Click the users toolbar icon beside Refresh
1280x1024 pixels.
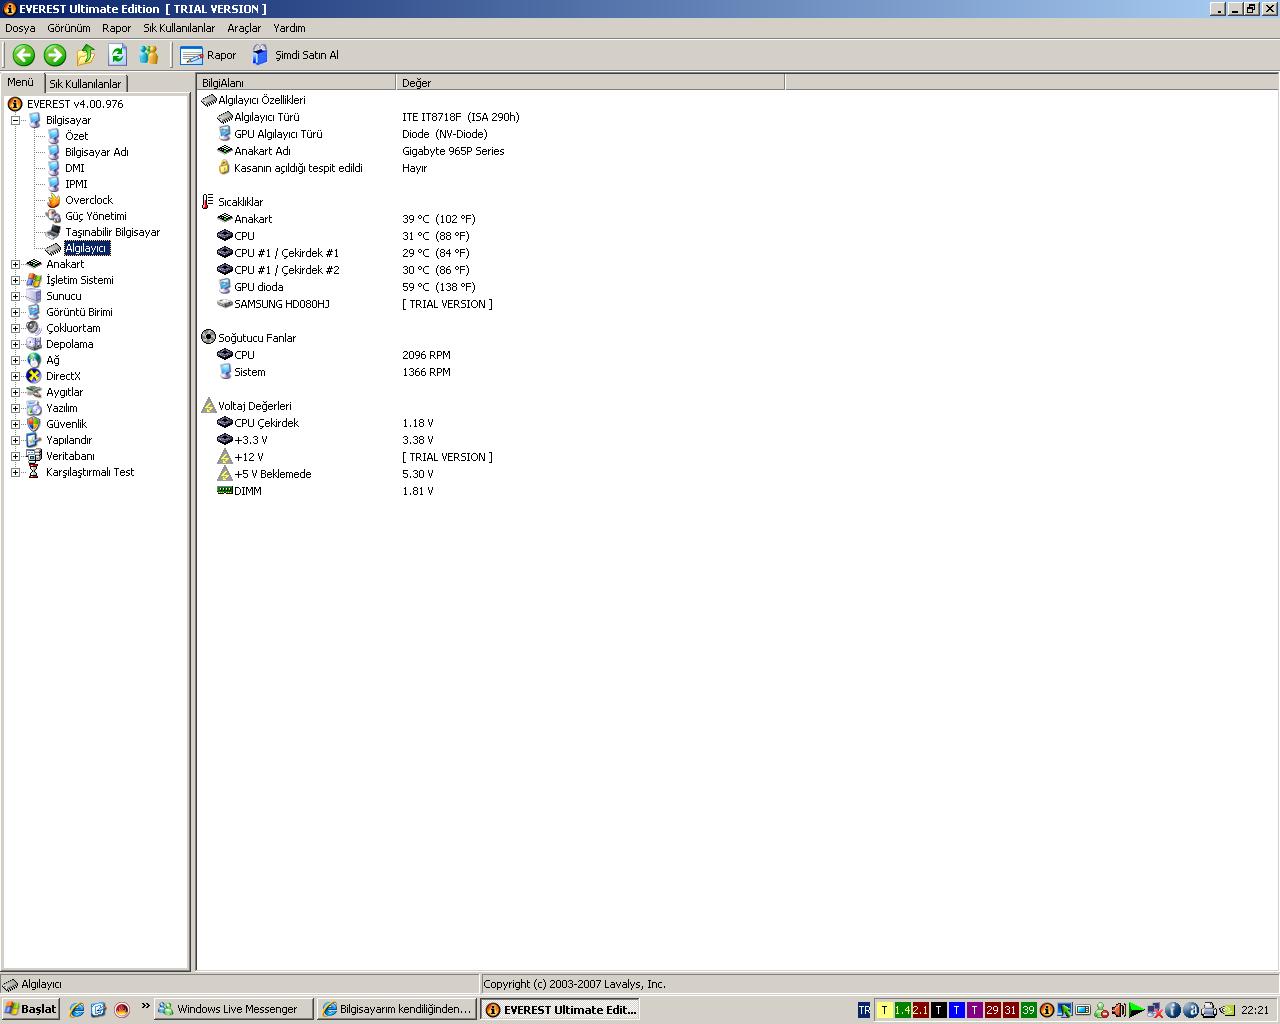[149, 55]
